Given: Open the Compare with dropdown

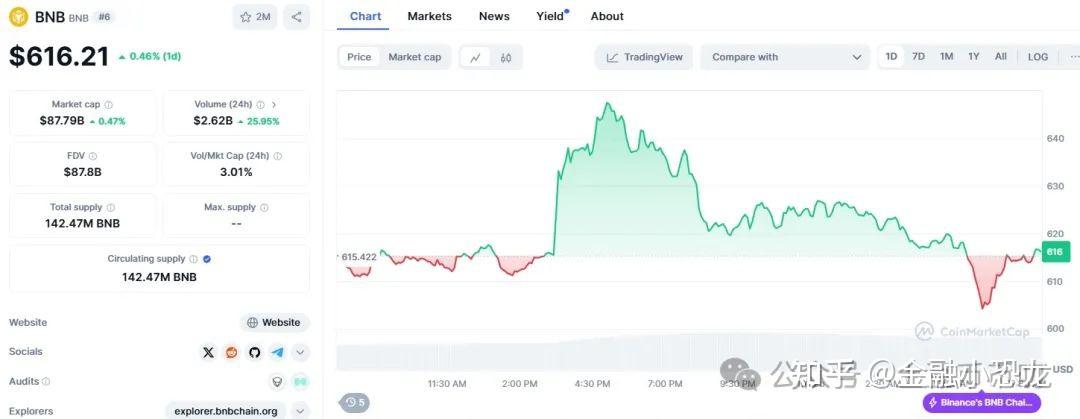Looking at the screenshot, I should coord(785,57).
